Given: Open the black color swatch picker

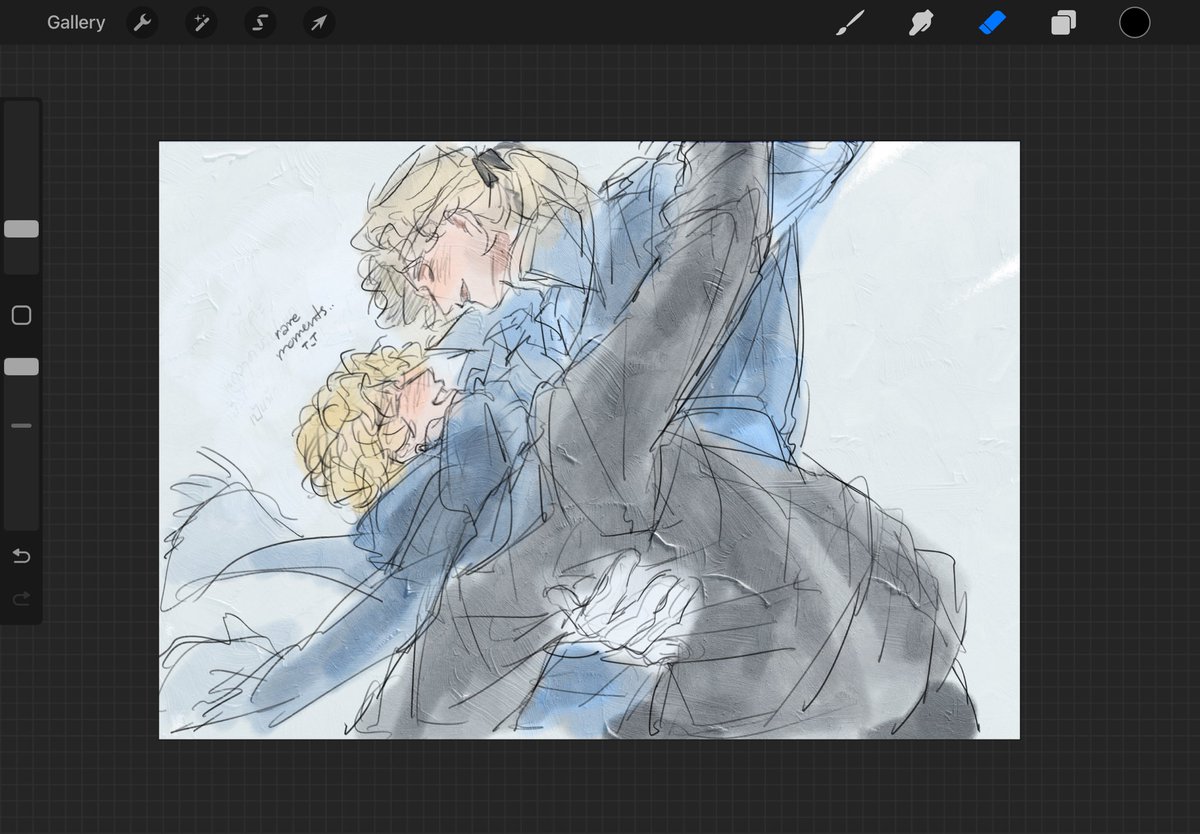Looking at the screenshot, I should point(1134,22).
